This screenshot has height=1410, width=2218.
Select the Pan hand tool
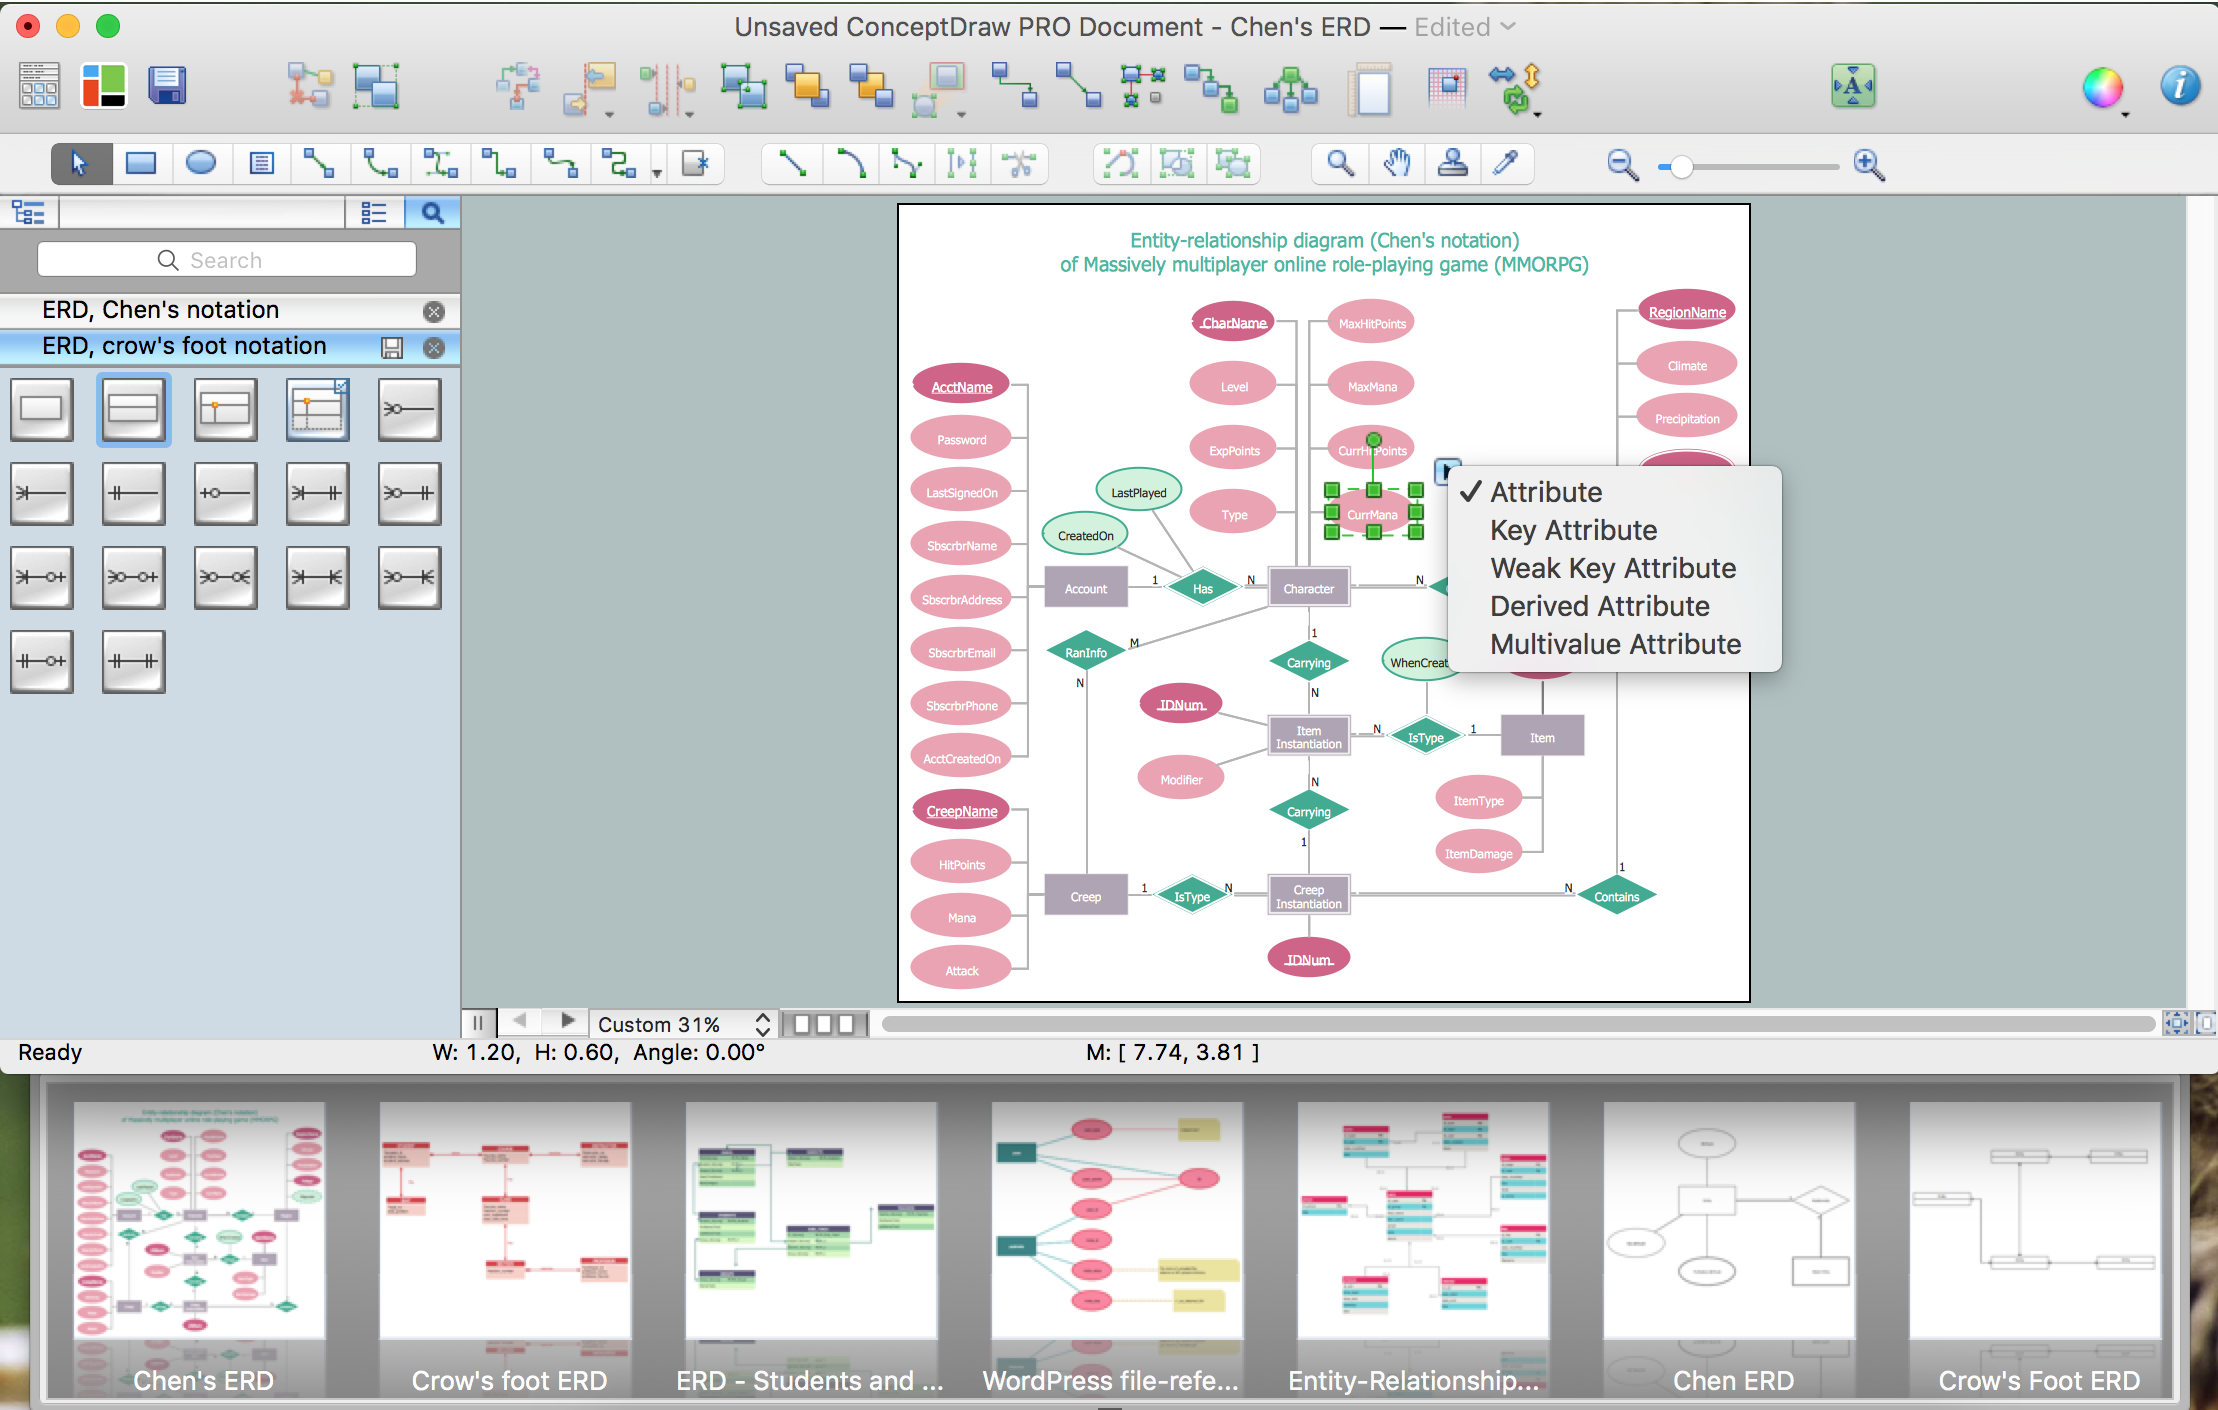point(1394,165)
